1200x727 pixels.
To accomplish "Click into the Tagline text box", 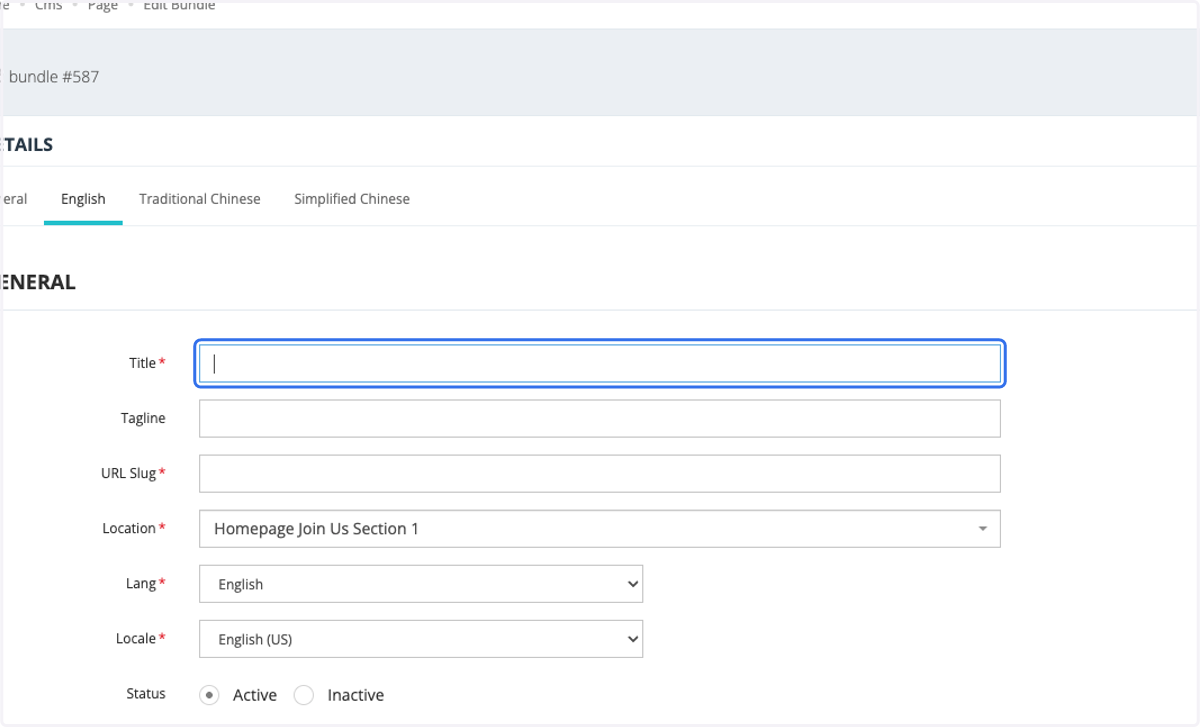I will (600, 419).
